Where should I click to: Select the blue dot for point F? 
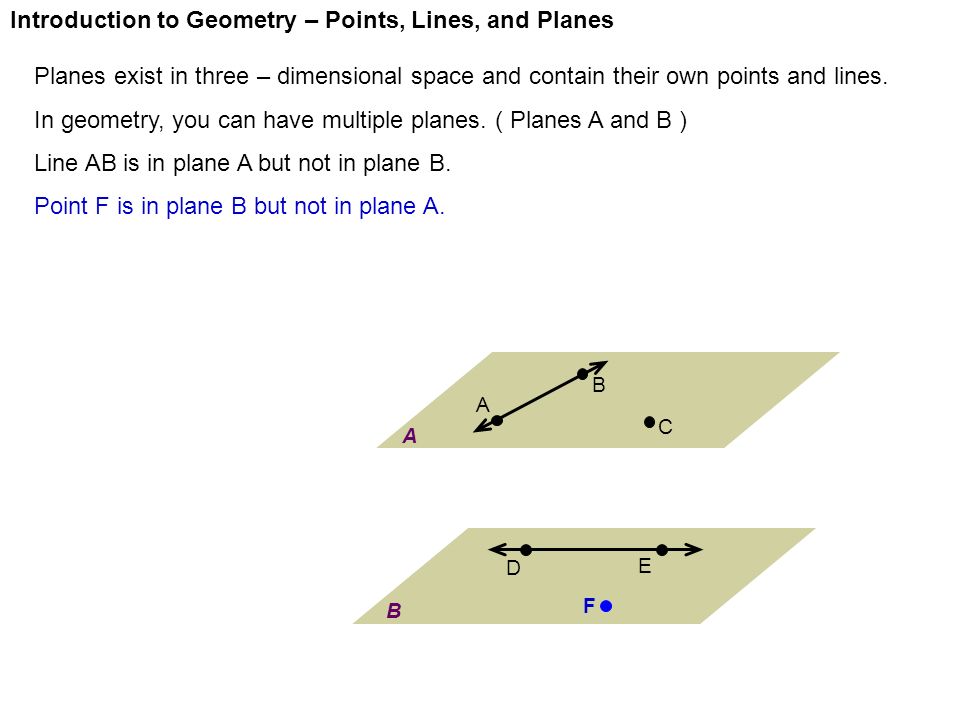tap(606, 606)
